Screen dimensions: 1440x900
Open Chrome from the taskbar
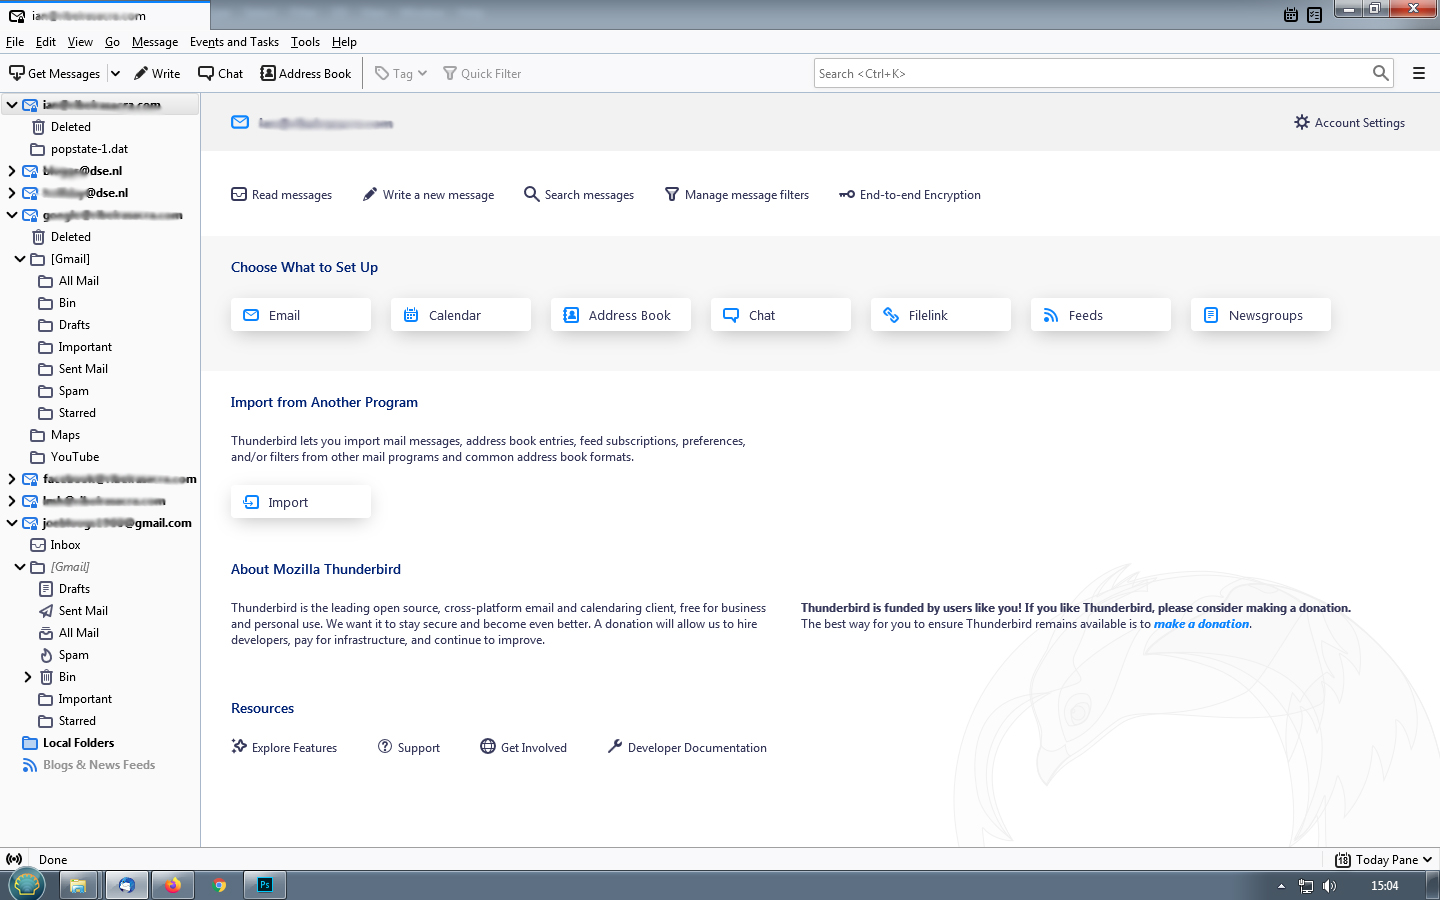coord(219,885)
